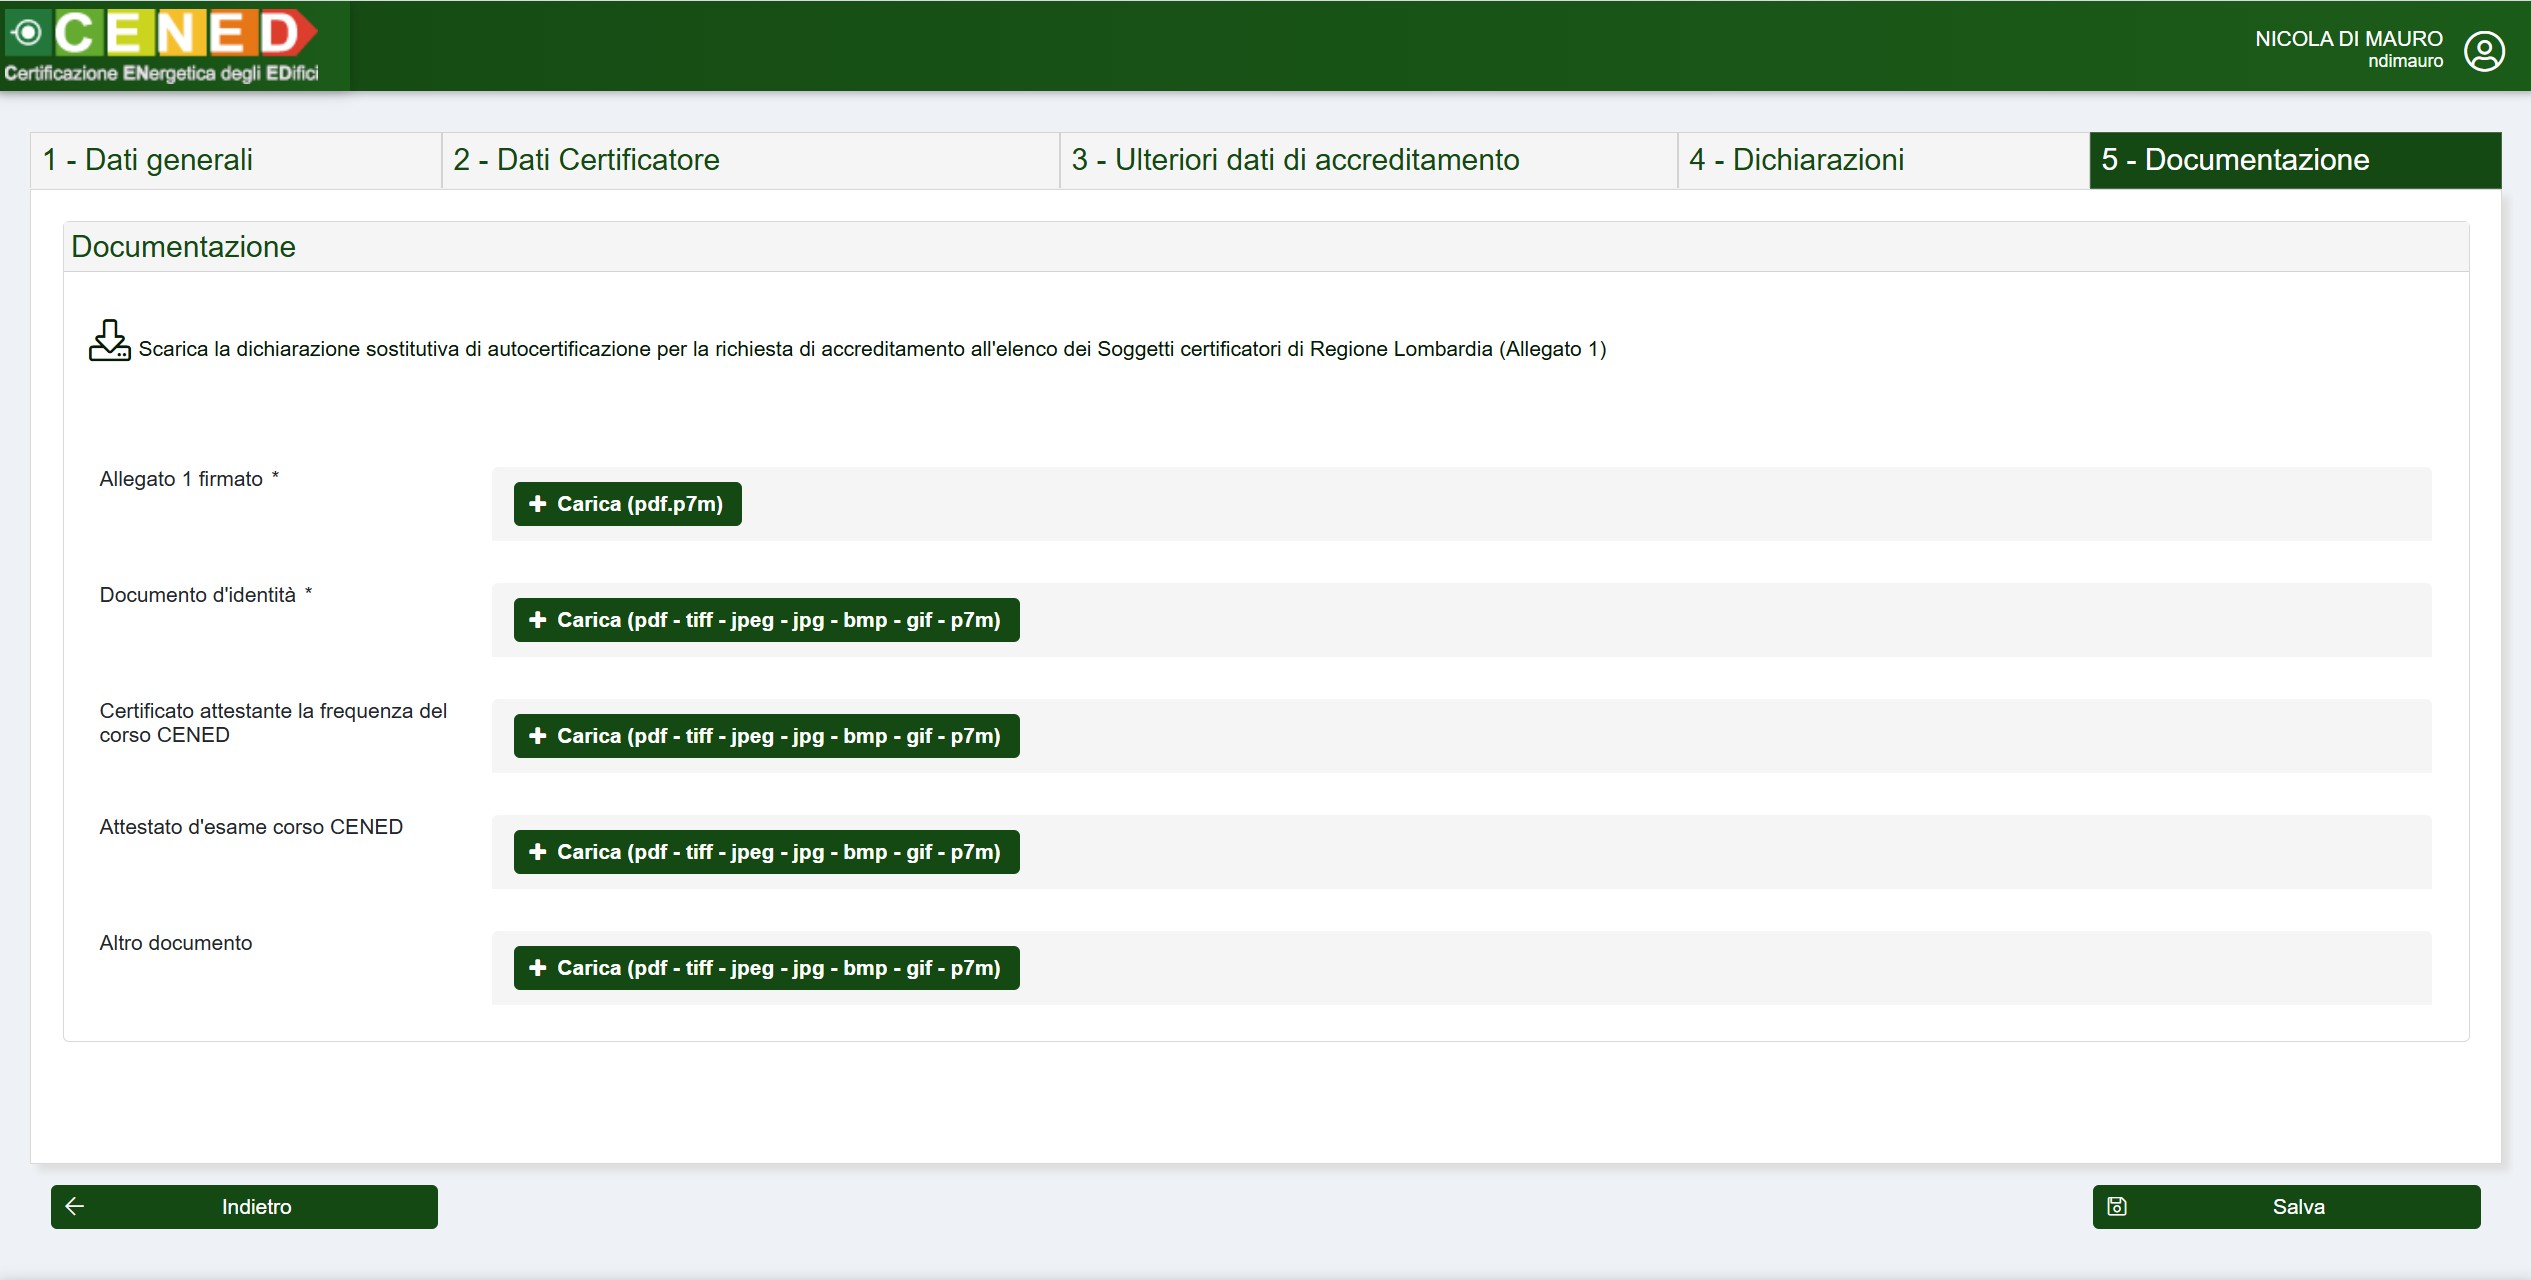Upload Allegato 1 firmato with Carica (pdf.p7m)
The width and height of the screenshot is (2531, 1280).
tap(628, 504)
